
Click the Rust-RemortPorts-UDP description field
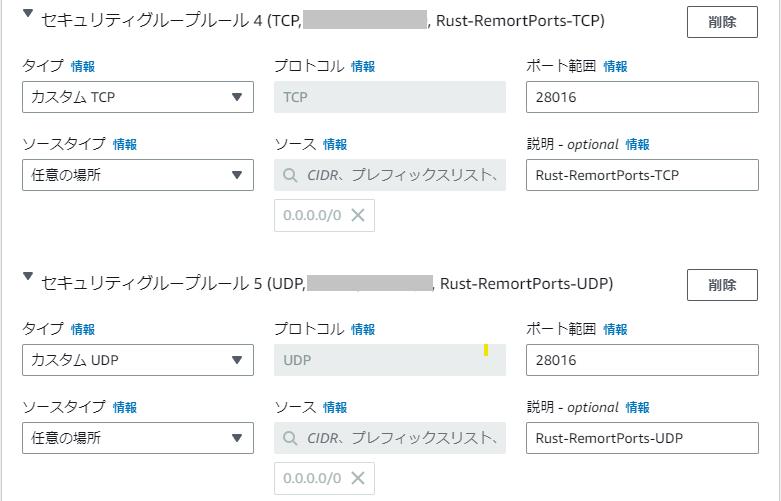point(642,437)
